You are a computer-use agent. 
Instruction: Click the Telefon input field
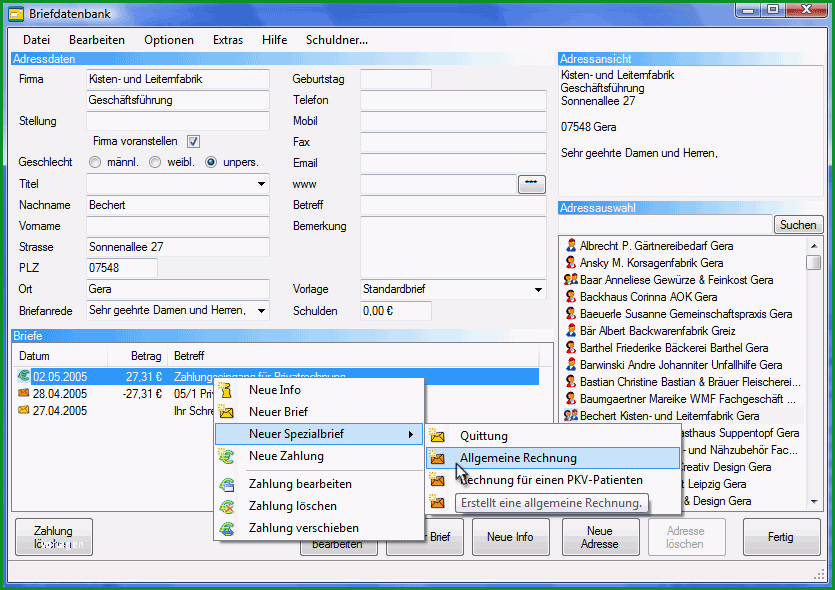pyautogui.click(x=453, y=100)
